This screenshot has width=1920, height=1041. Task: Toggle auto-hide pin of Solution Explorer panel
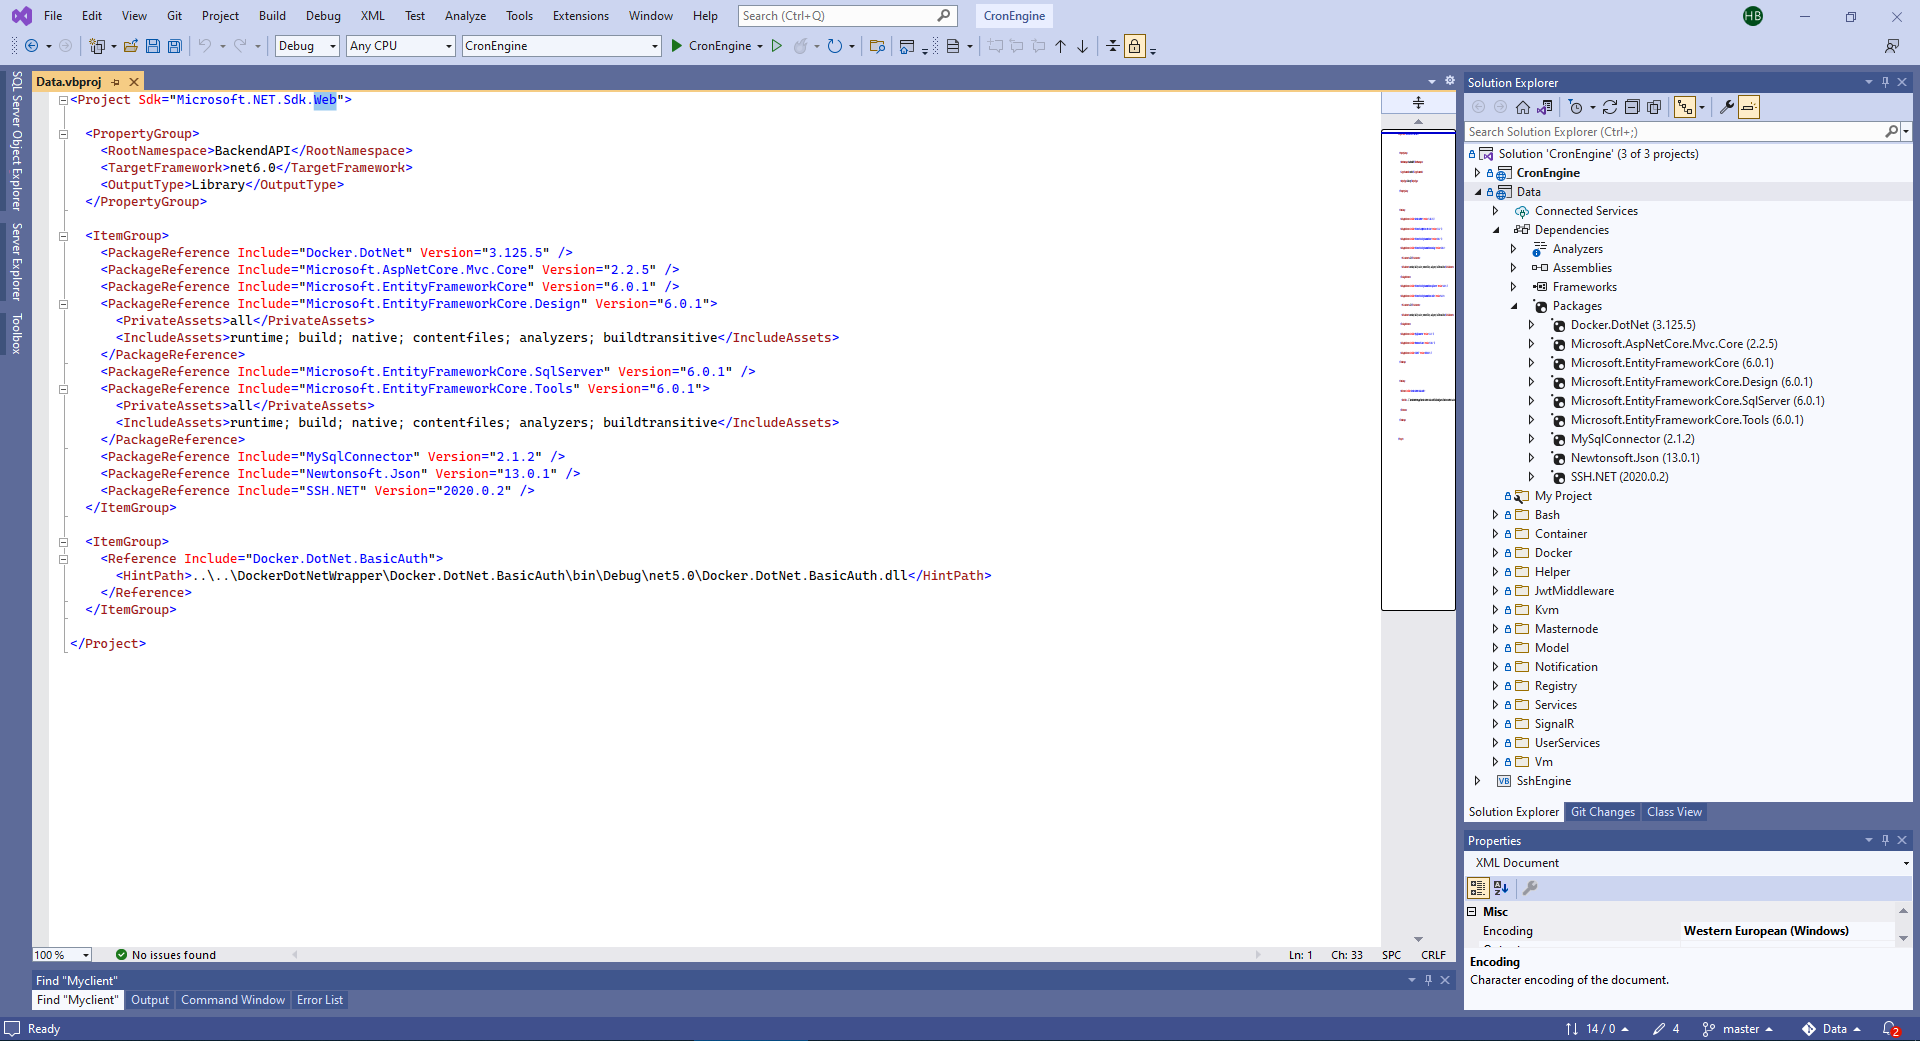[x=1885, y=82]
